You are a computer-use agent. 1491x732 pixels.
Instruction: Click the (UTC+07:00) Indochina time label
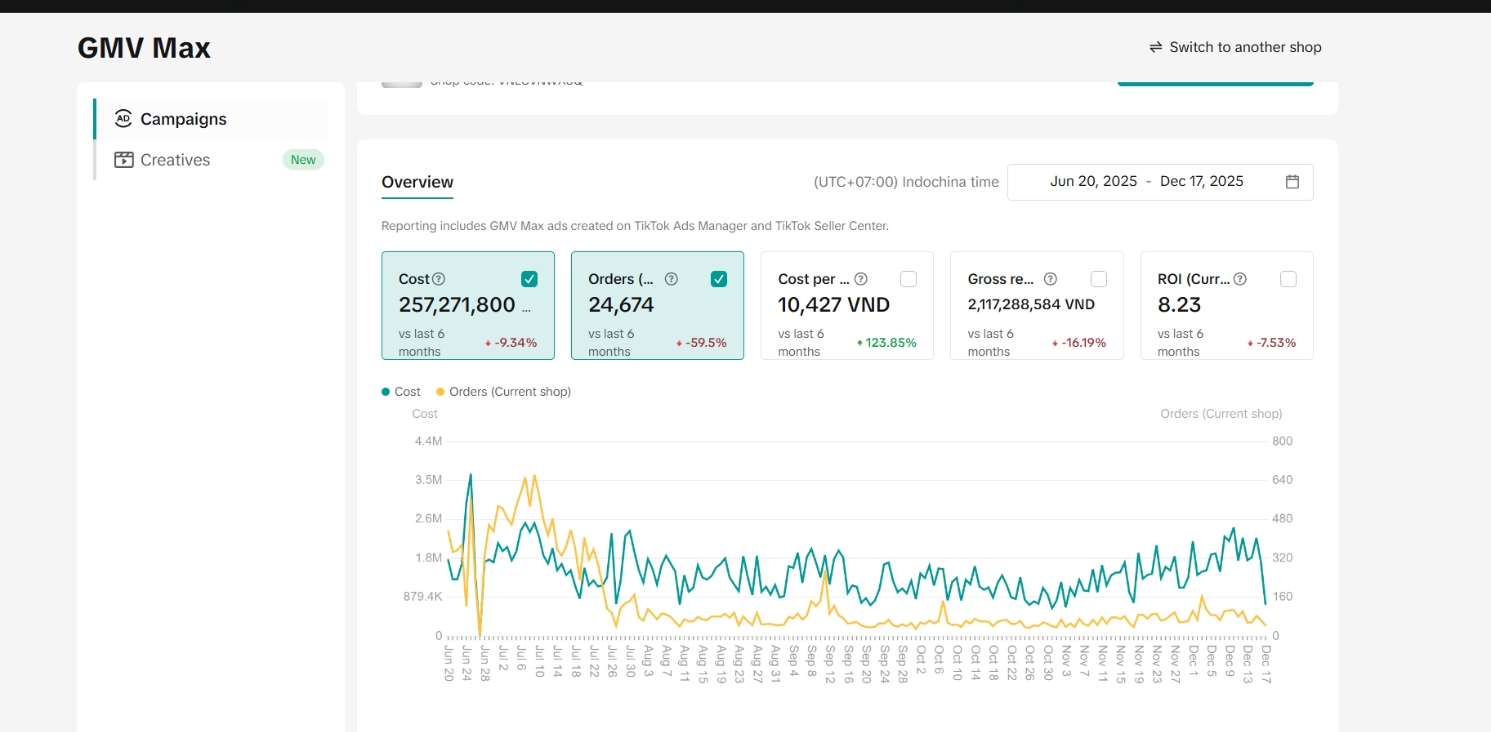pos(906,182)
